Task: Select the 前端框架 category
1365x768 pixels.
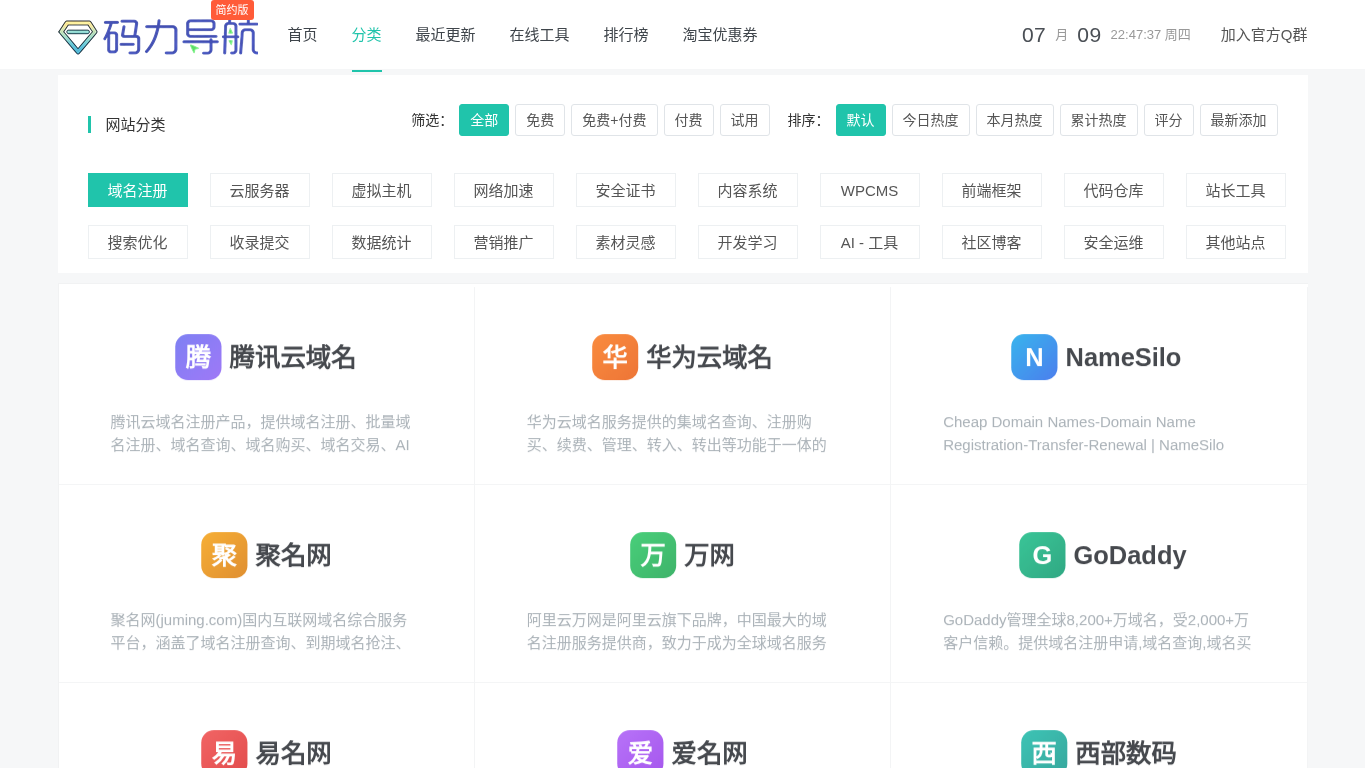Action: pos(992,190)
